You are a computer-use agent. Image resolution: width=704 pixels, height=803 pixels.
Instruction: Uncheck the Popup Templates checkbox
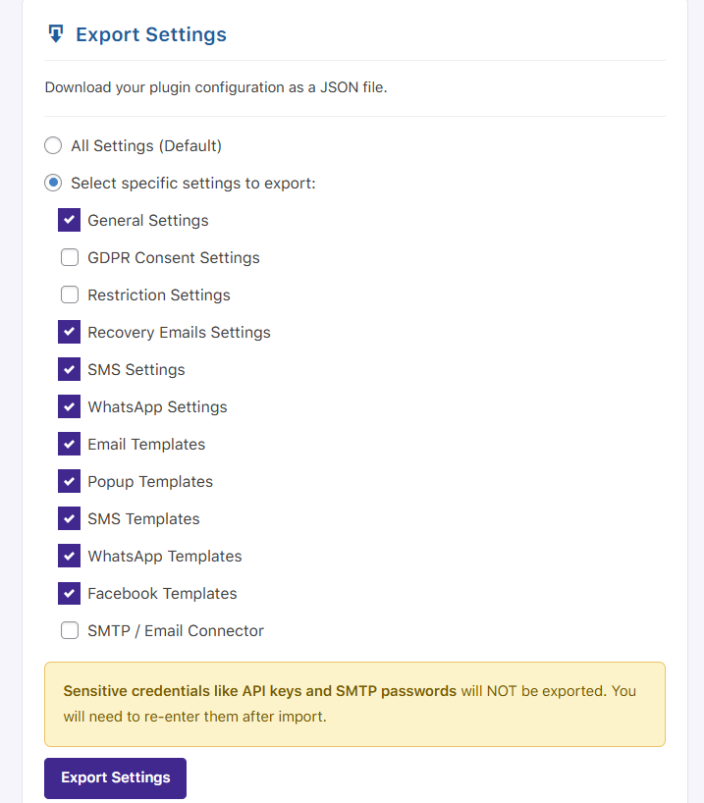pyautogui.click(x=69, y=482)
